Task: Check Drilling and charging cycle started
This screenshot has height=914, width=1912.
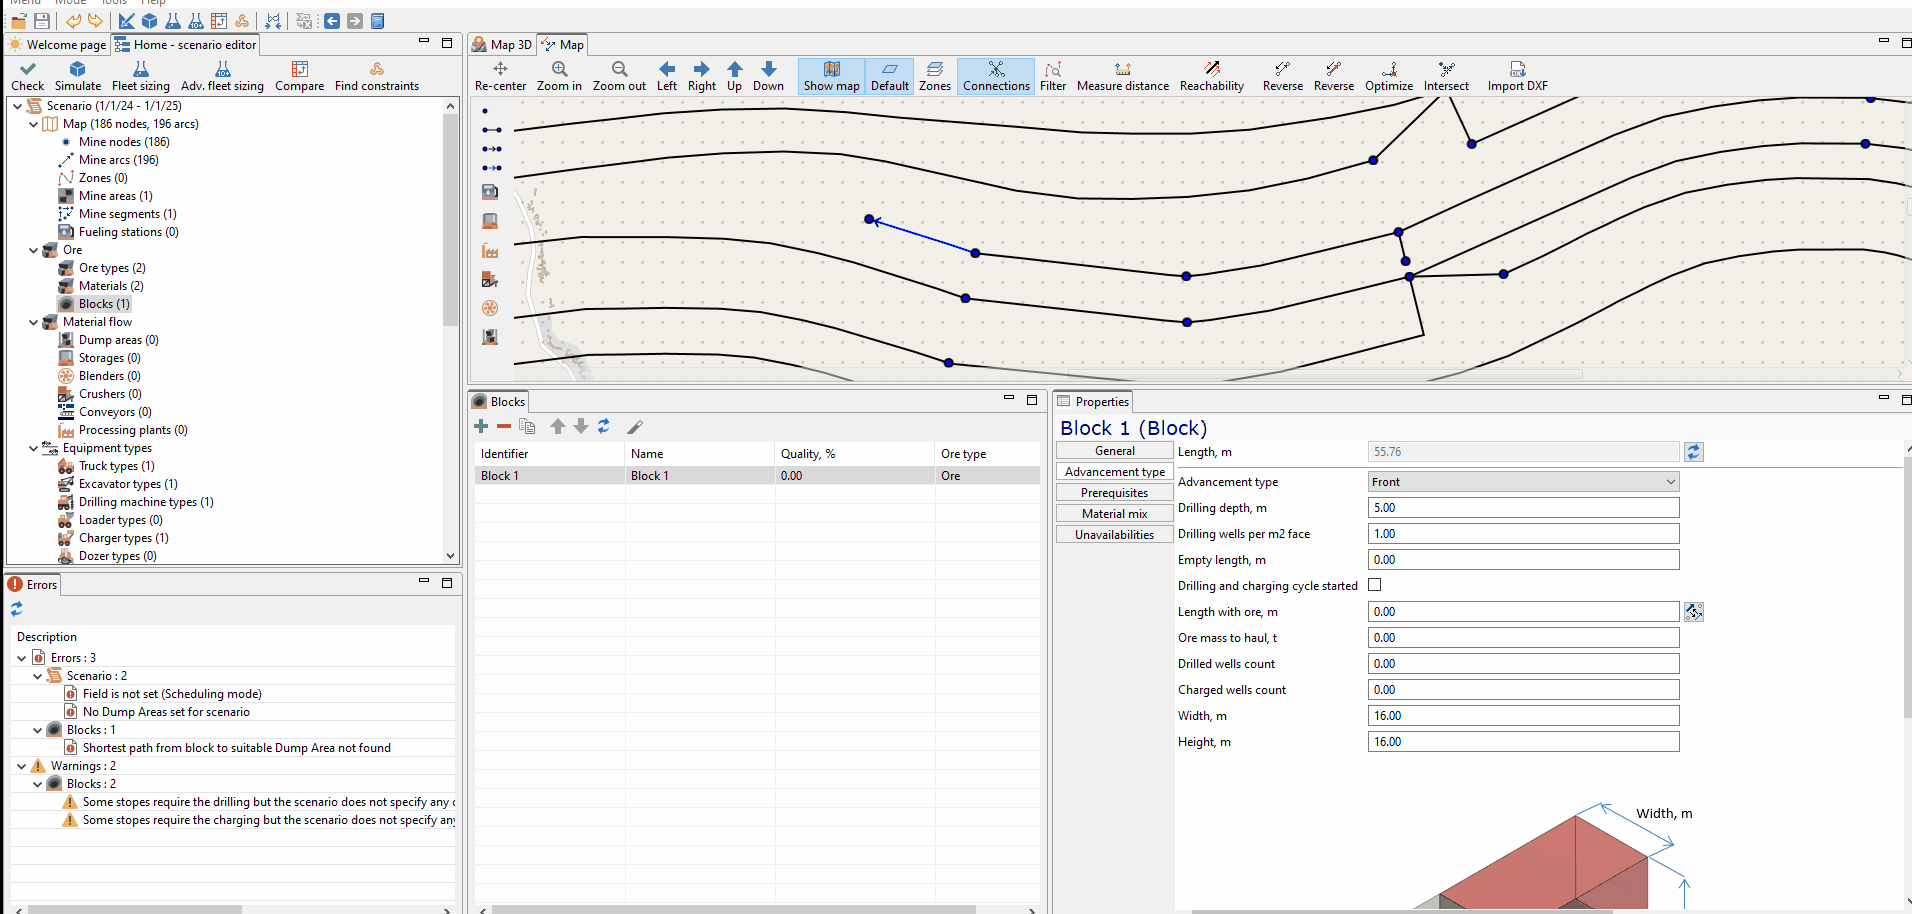Action: (x=1375, y=585)
